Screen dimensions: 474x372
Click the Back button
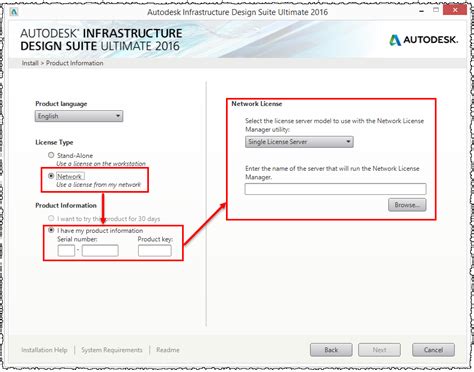[331, 350]
